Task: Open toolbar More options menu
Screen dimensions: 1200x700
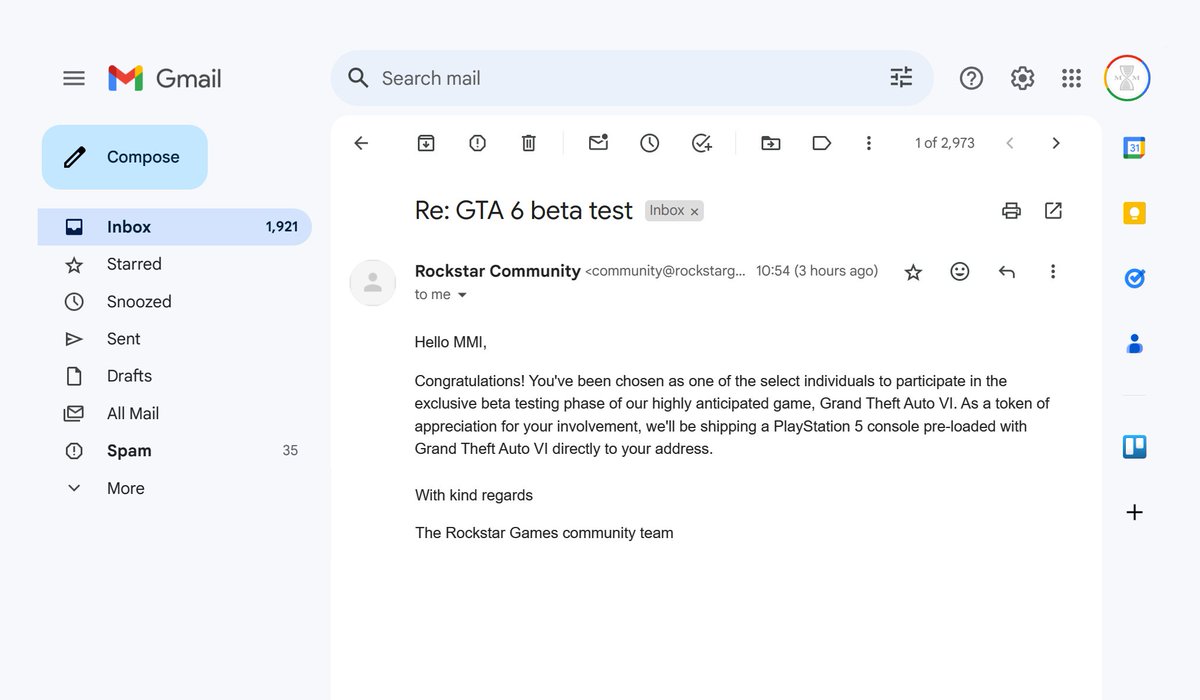Action: click(869, 143)
